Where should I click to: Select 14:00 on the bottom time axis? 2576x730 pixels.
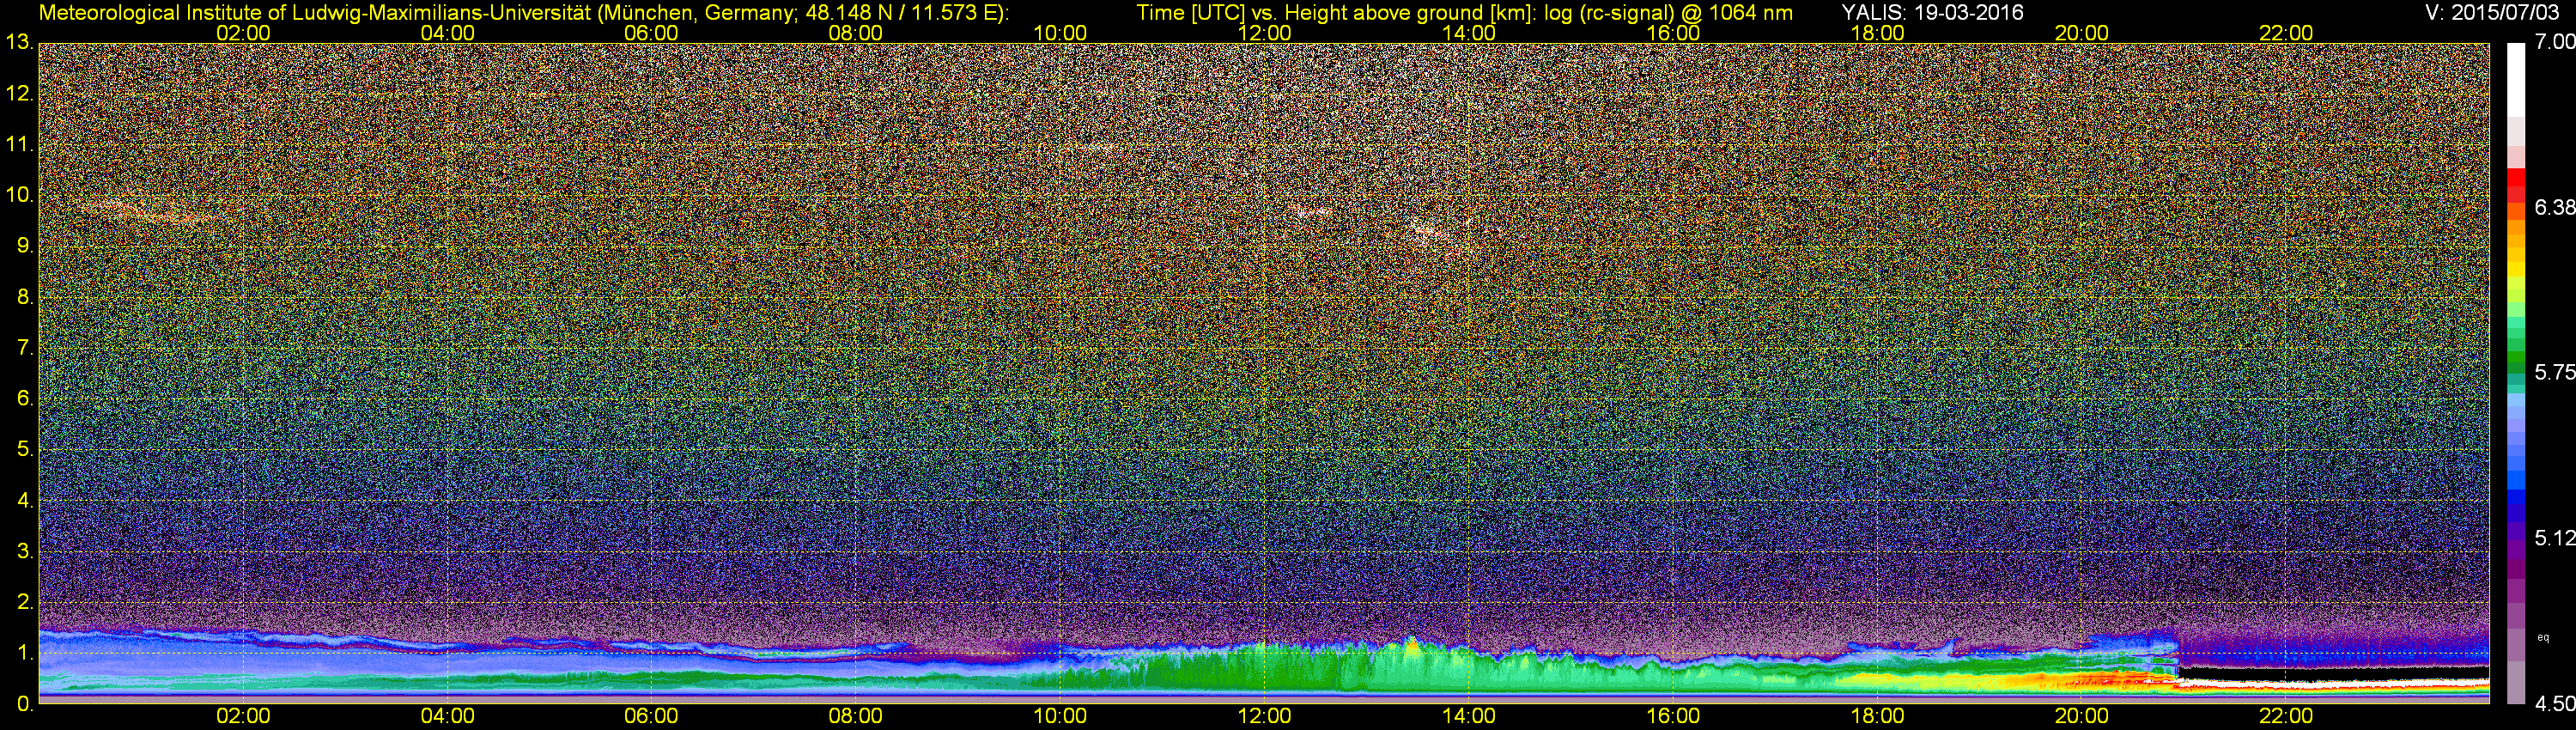tap(1469, 716)
